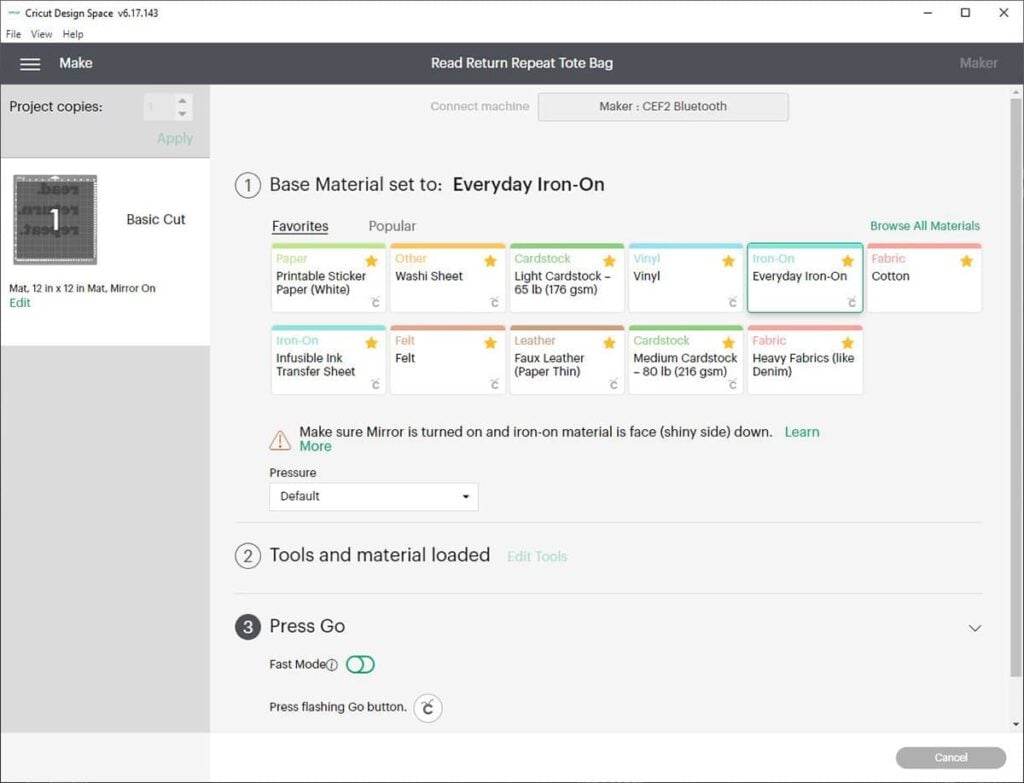
Task: Click favorite star on Light Cardstock card
Action: [609, 261]
